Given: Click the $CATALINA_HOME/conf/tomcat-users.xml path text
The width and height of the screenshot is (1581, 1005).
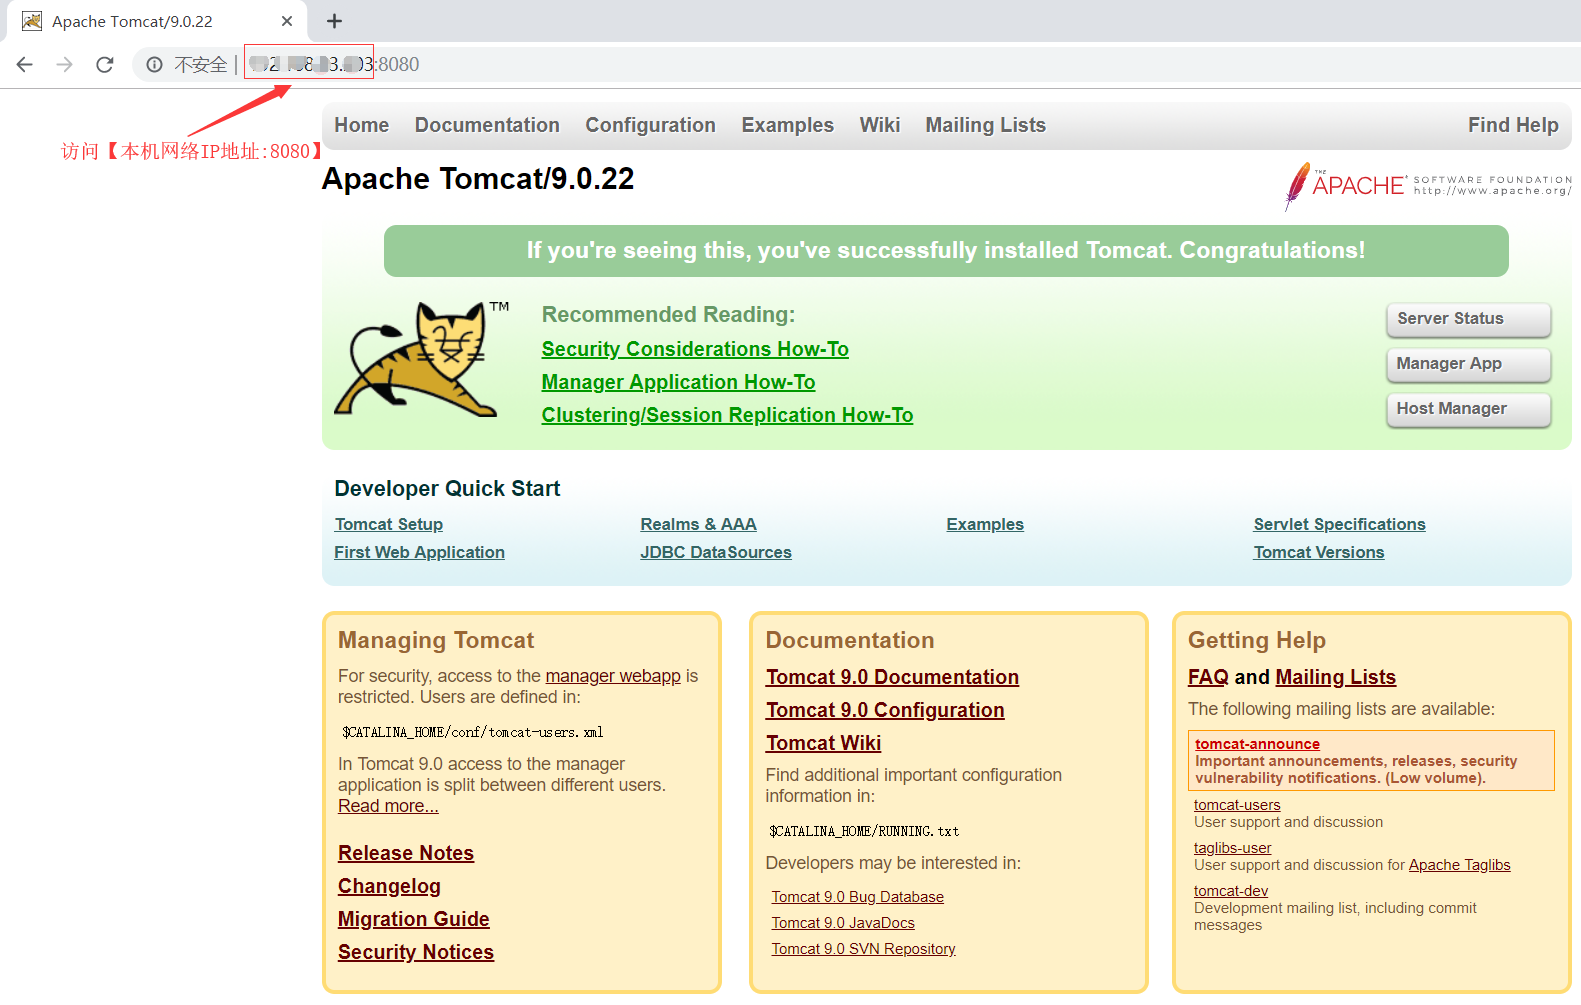Looking at the screenshot, I should click(472, 732).
